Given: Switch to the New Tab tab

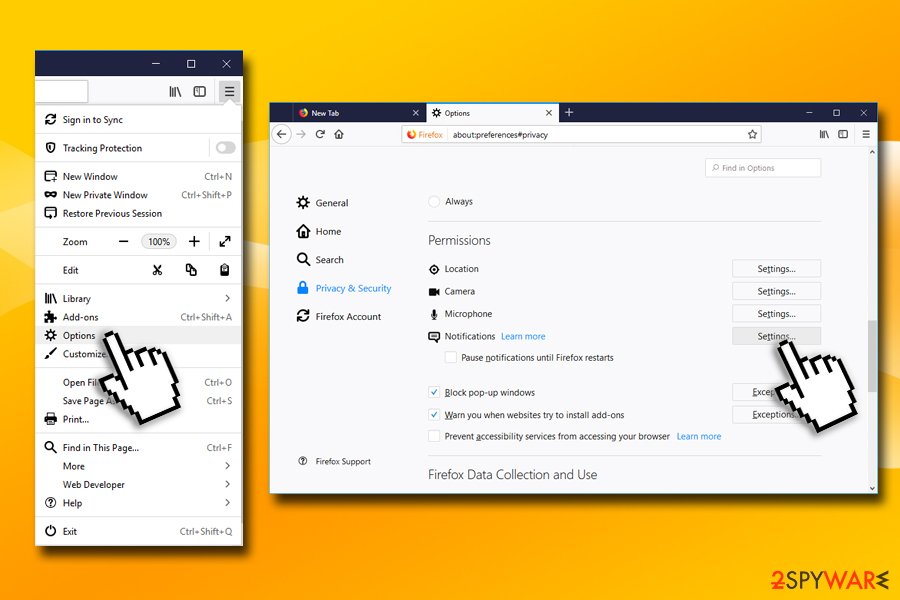Looking at the screenshot, I should pos(359,113).
